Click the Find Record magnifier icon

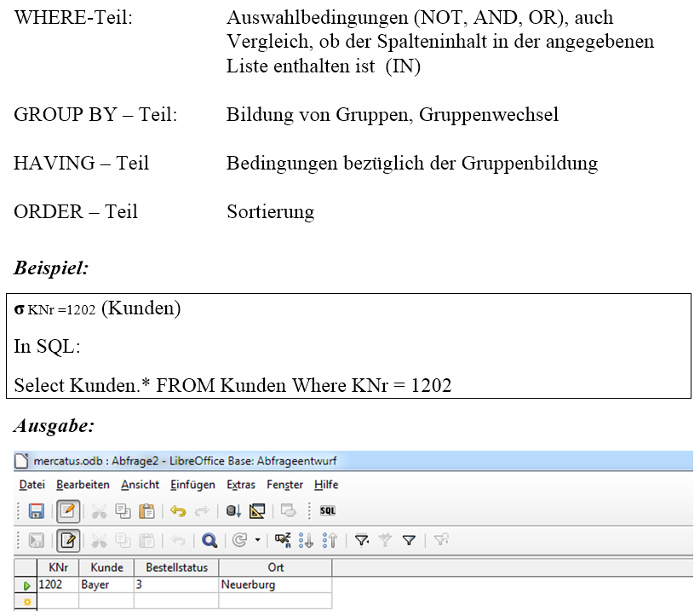coord(209,541)
